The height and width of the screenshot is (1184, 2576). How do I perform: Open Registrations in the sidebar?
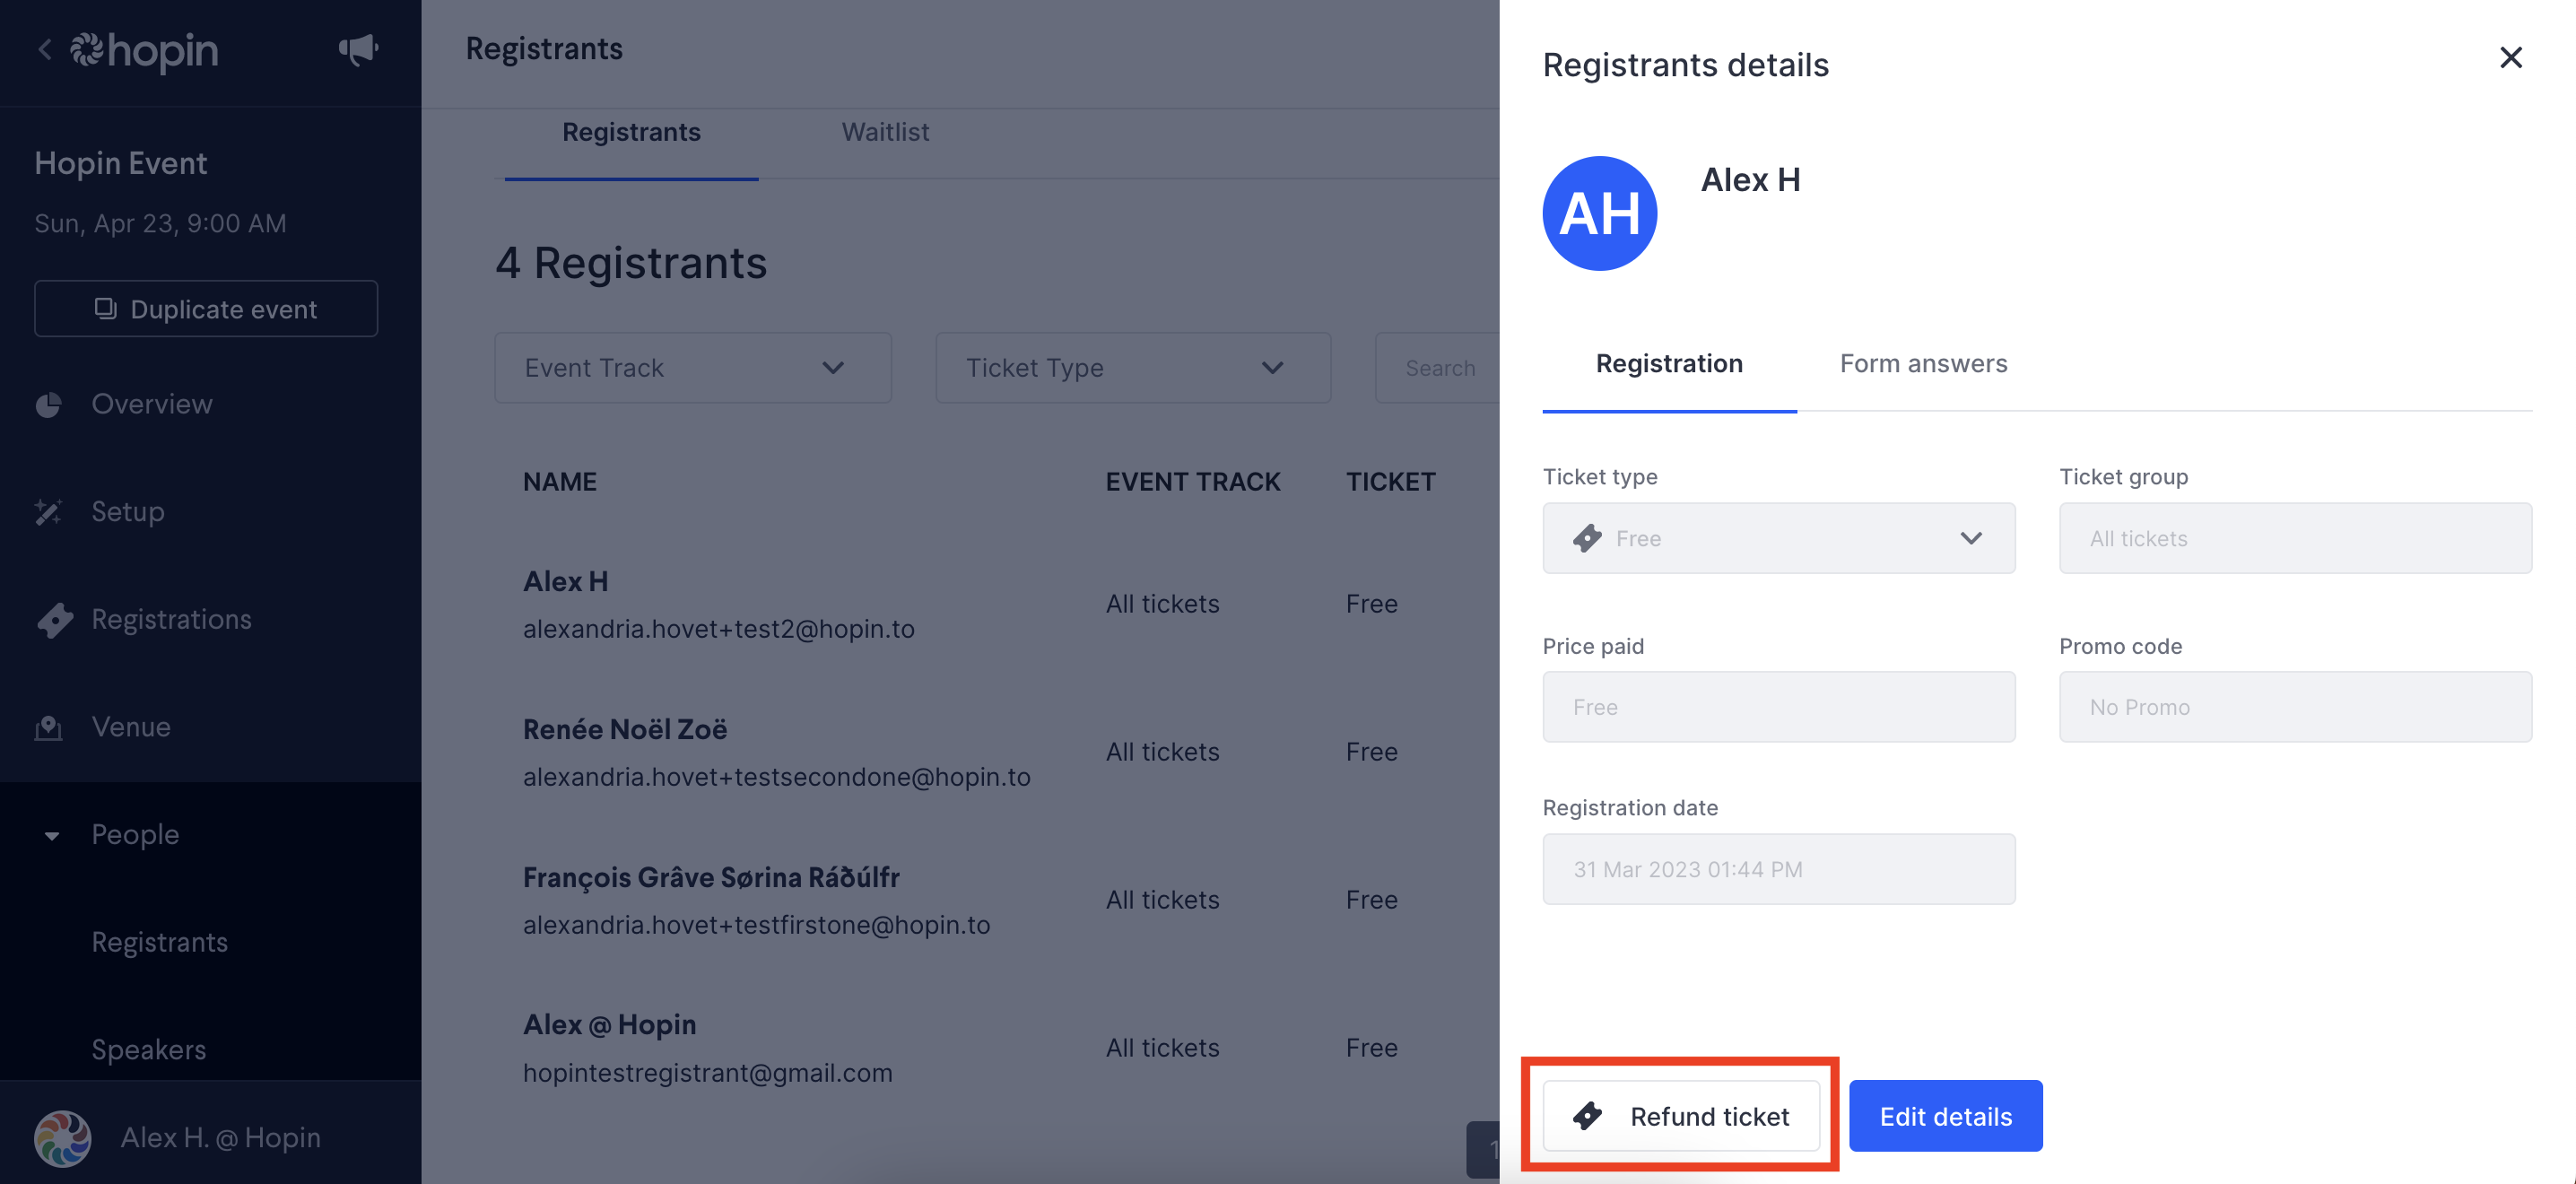[x=171, y=620]
